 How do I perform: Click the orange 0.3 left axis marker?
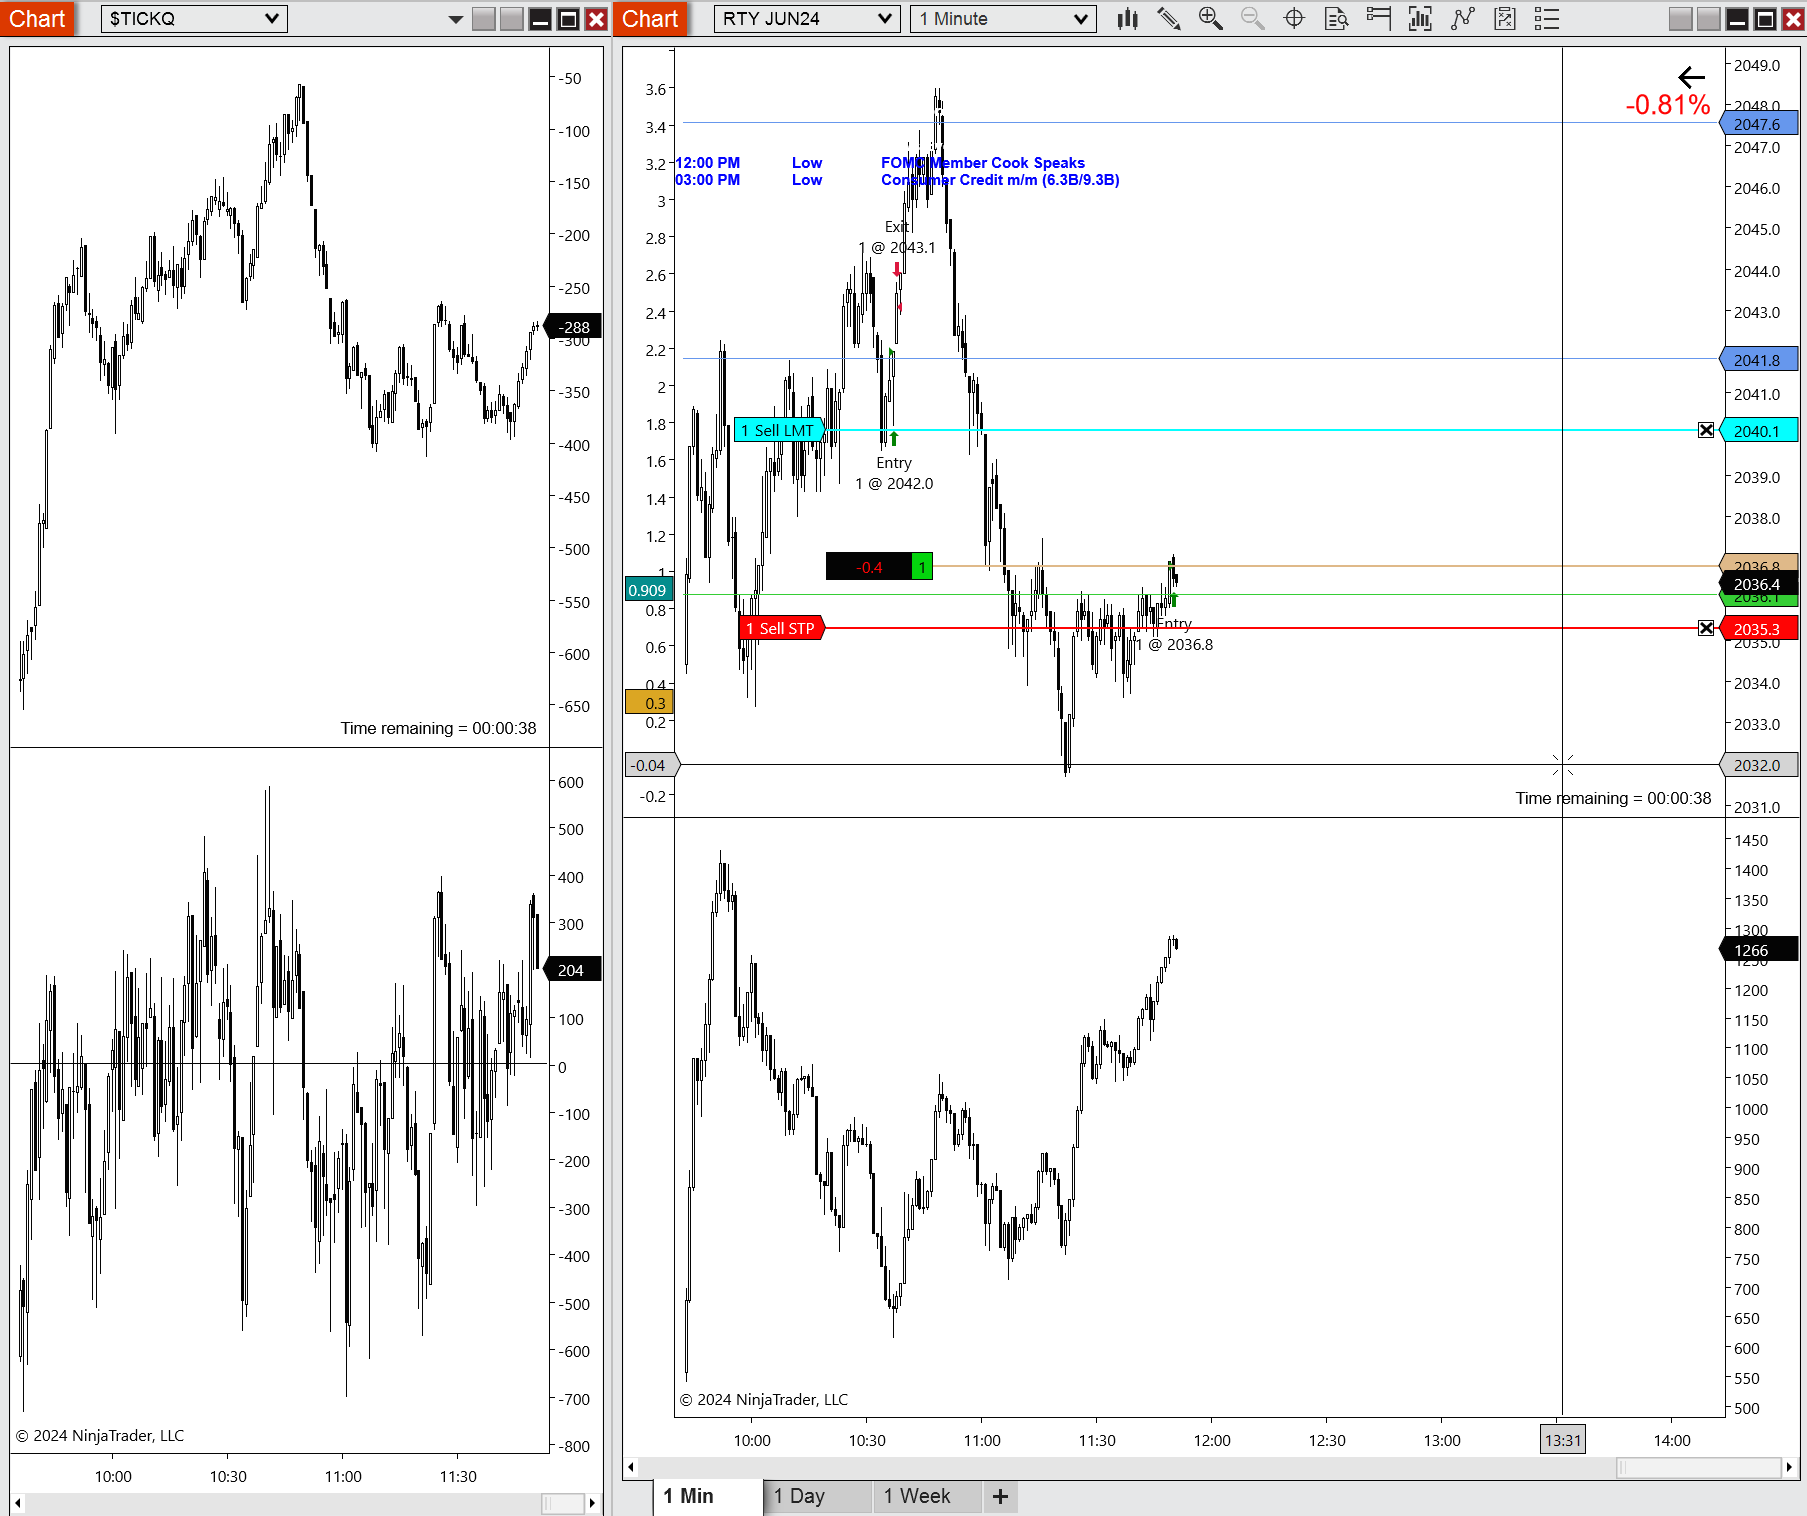tap(650, 703)
